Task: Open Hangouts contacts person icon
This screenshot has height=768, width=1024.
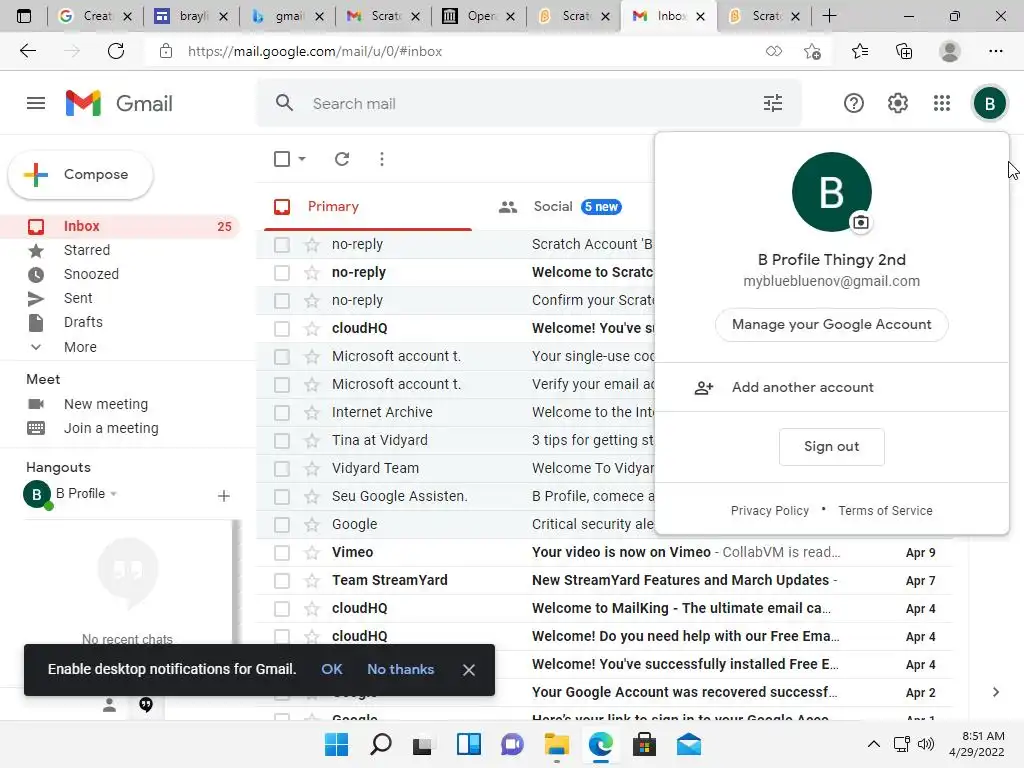Action: click(110, 705)
